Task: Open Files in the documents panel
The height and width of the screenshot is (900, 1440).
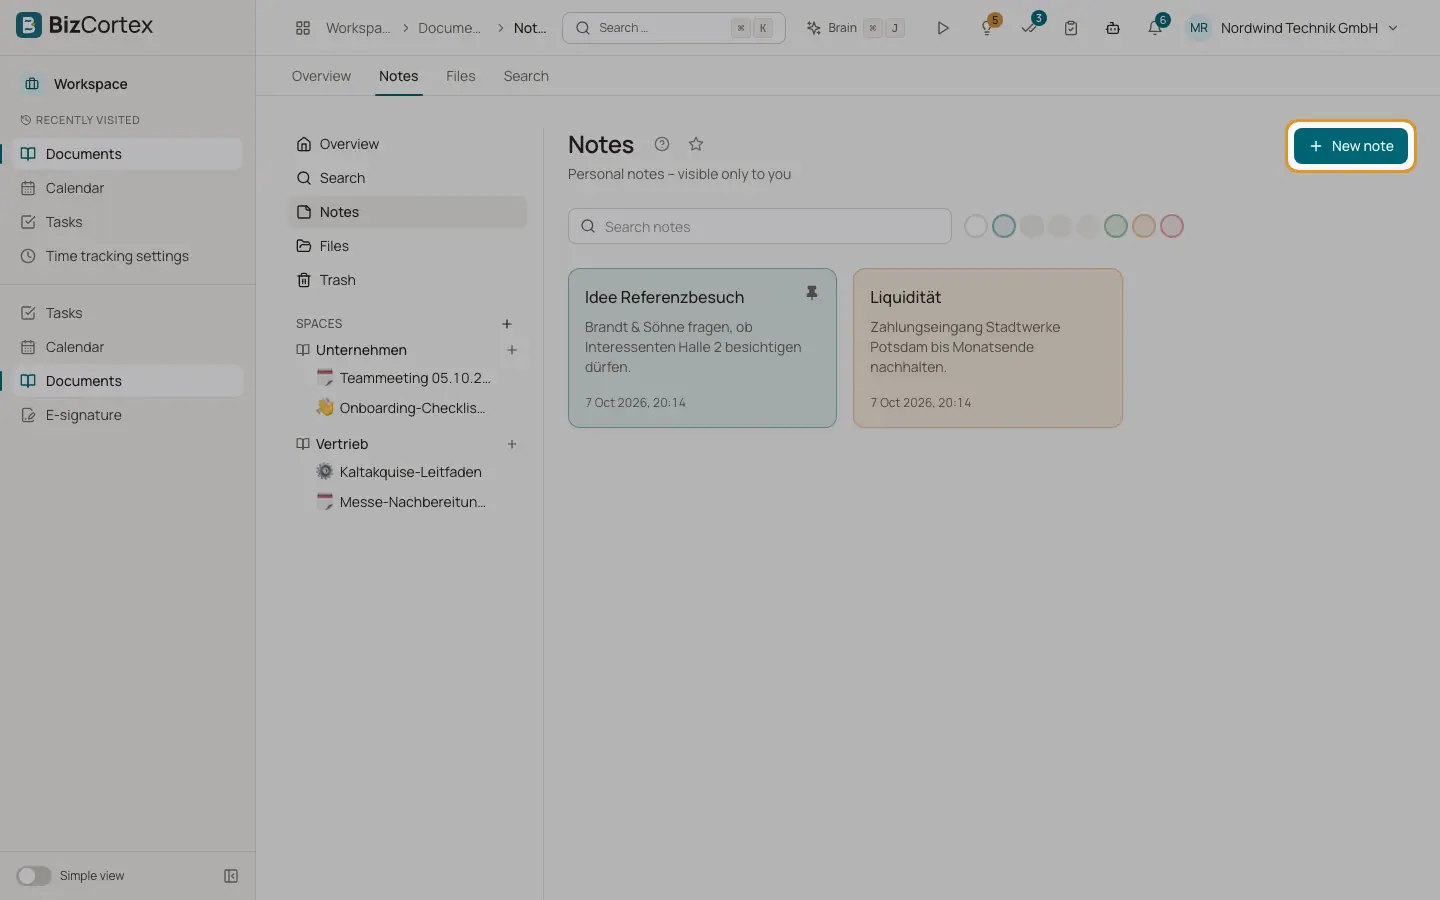Action: pos(407,246)
